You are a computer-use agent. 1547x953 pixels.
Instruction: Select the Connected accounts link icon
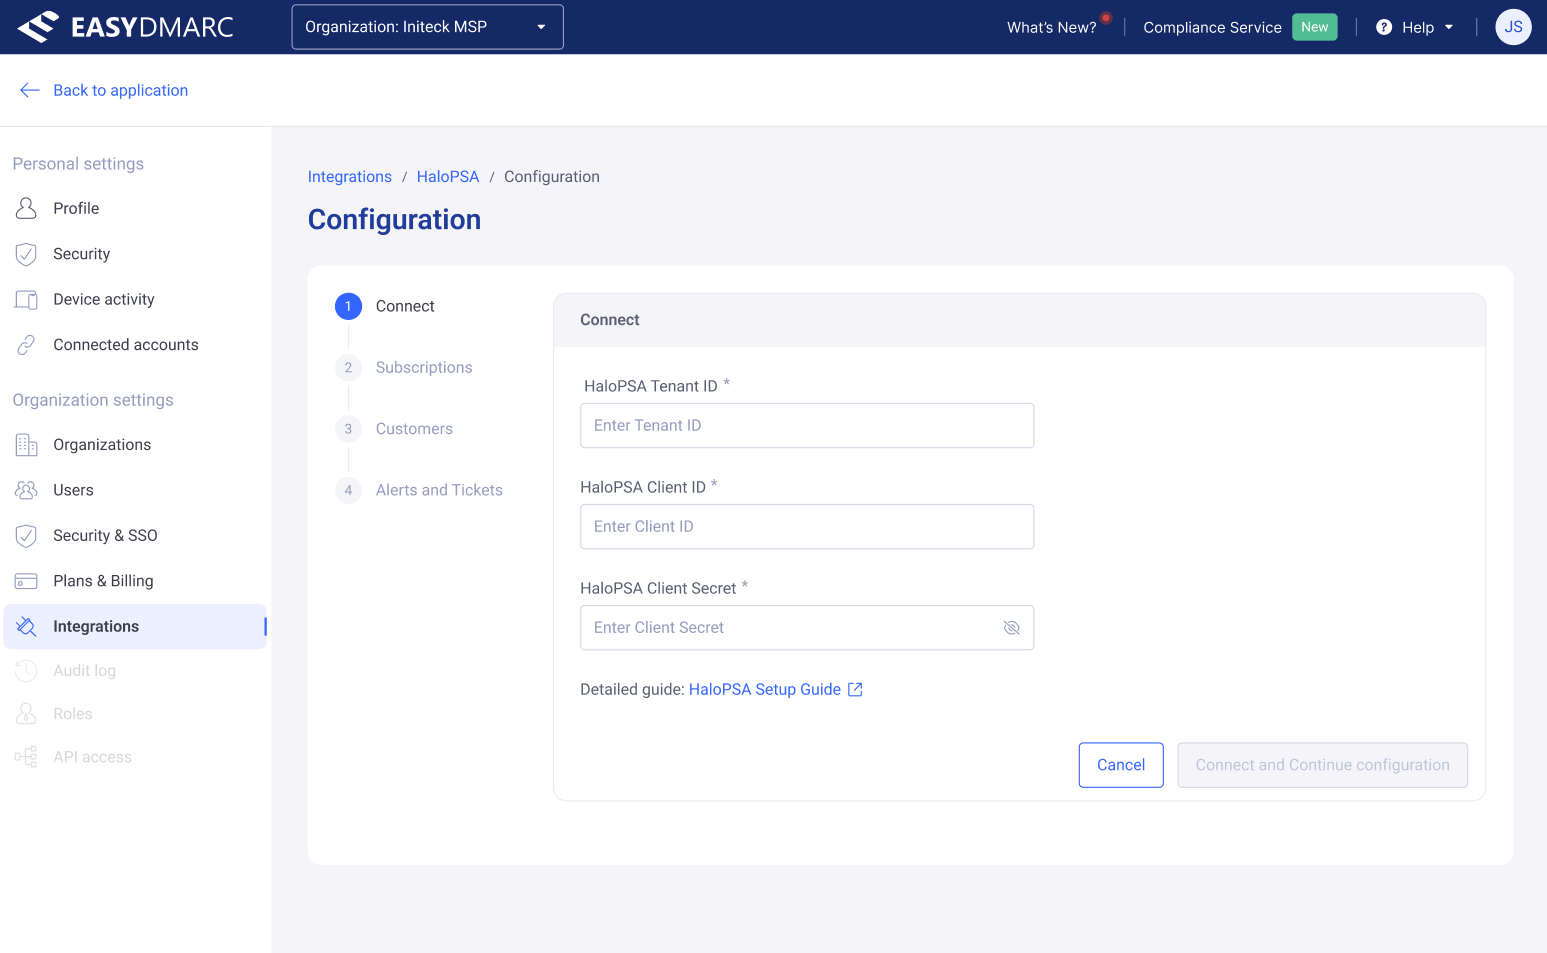(26, 344)
